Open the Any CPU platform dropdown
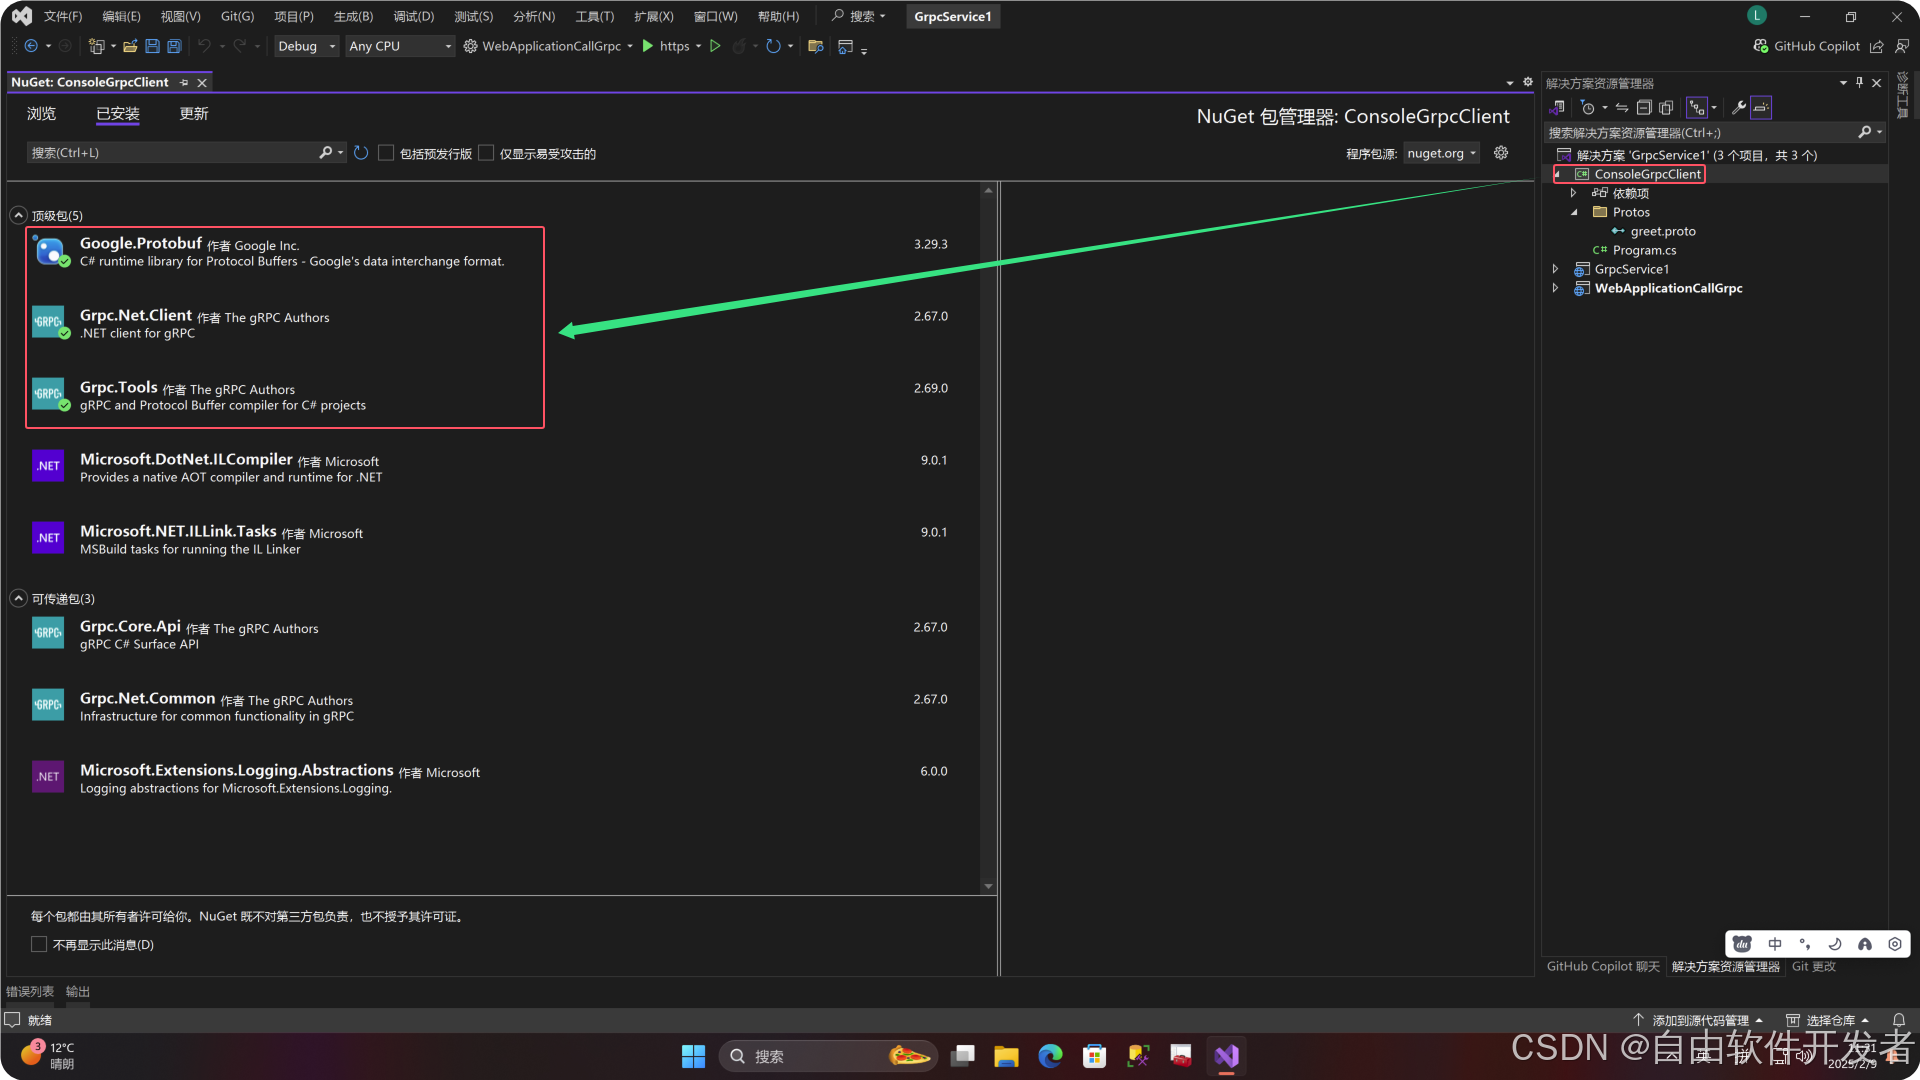 point(400,46)
